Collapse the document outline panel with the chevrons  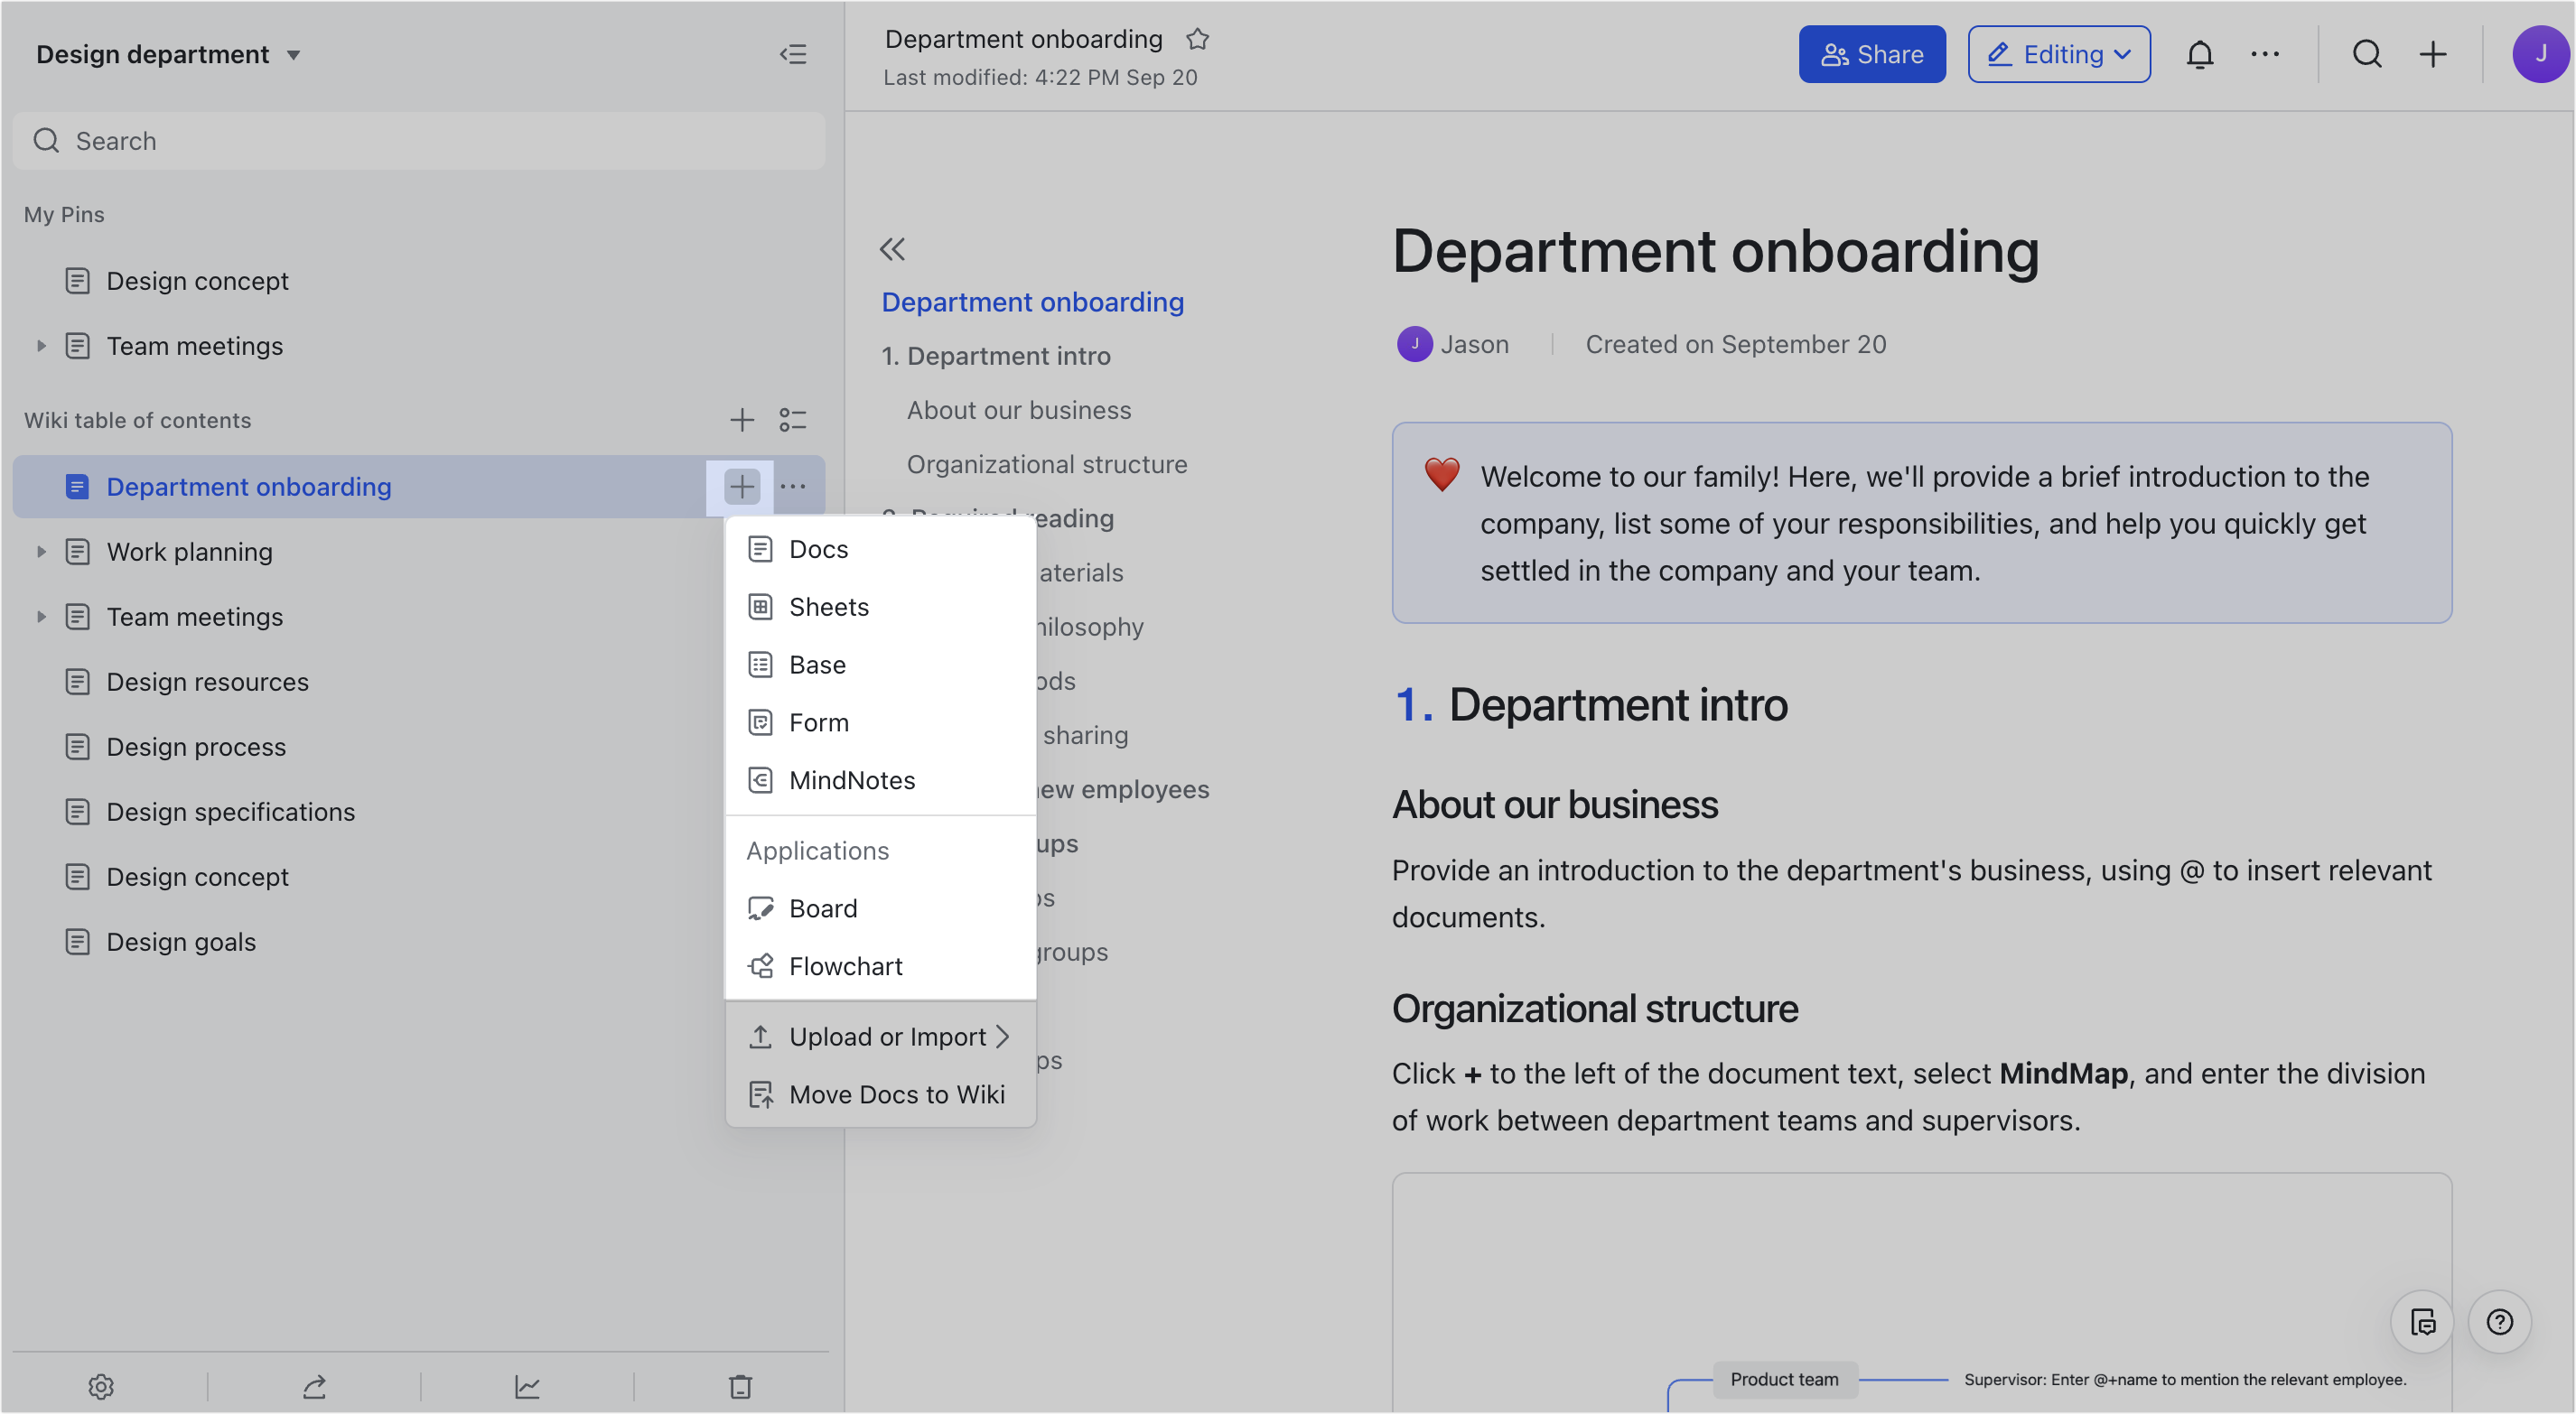(893, 248)
